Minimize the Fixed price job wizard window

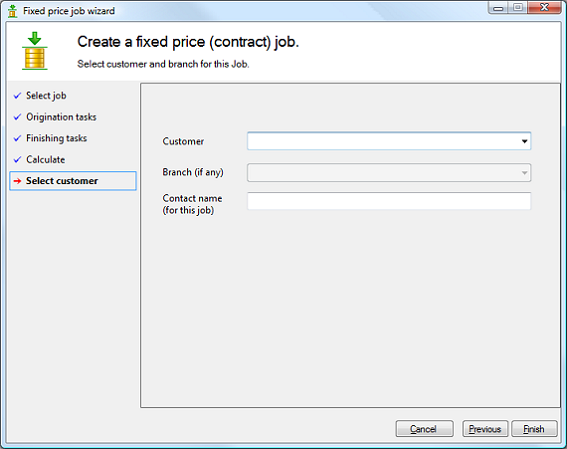click(x=498, y=8)
